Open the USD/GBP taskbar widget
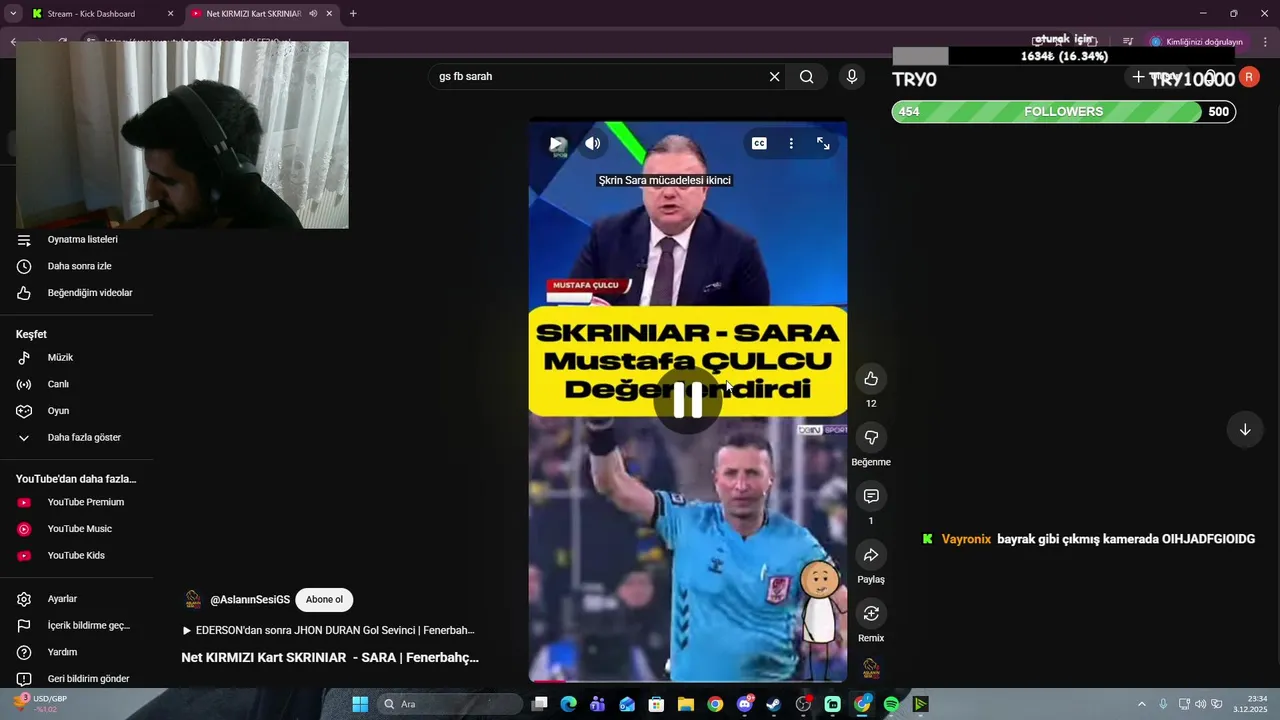1280x720 pixels. coord(40,704)
